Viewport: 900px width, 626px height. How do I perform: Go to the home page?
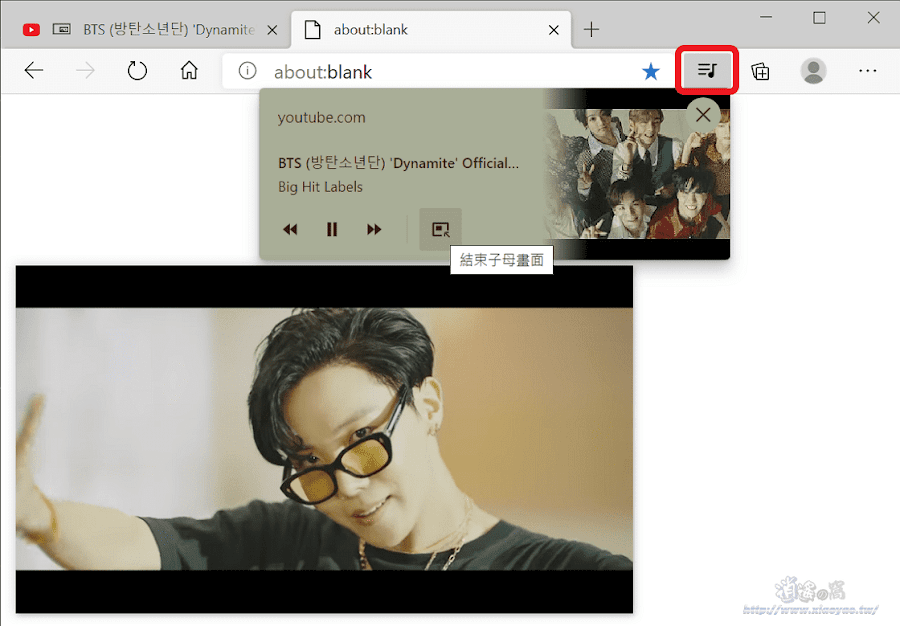[x=189, y=71]
